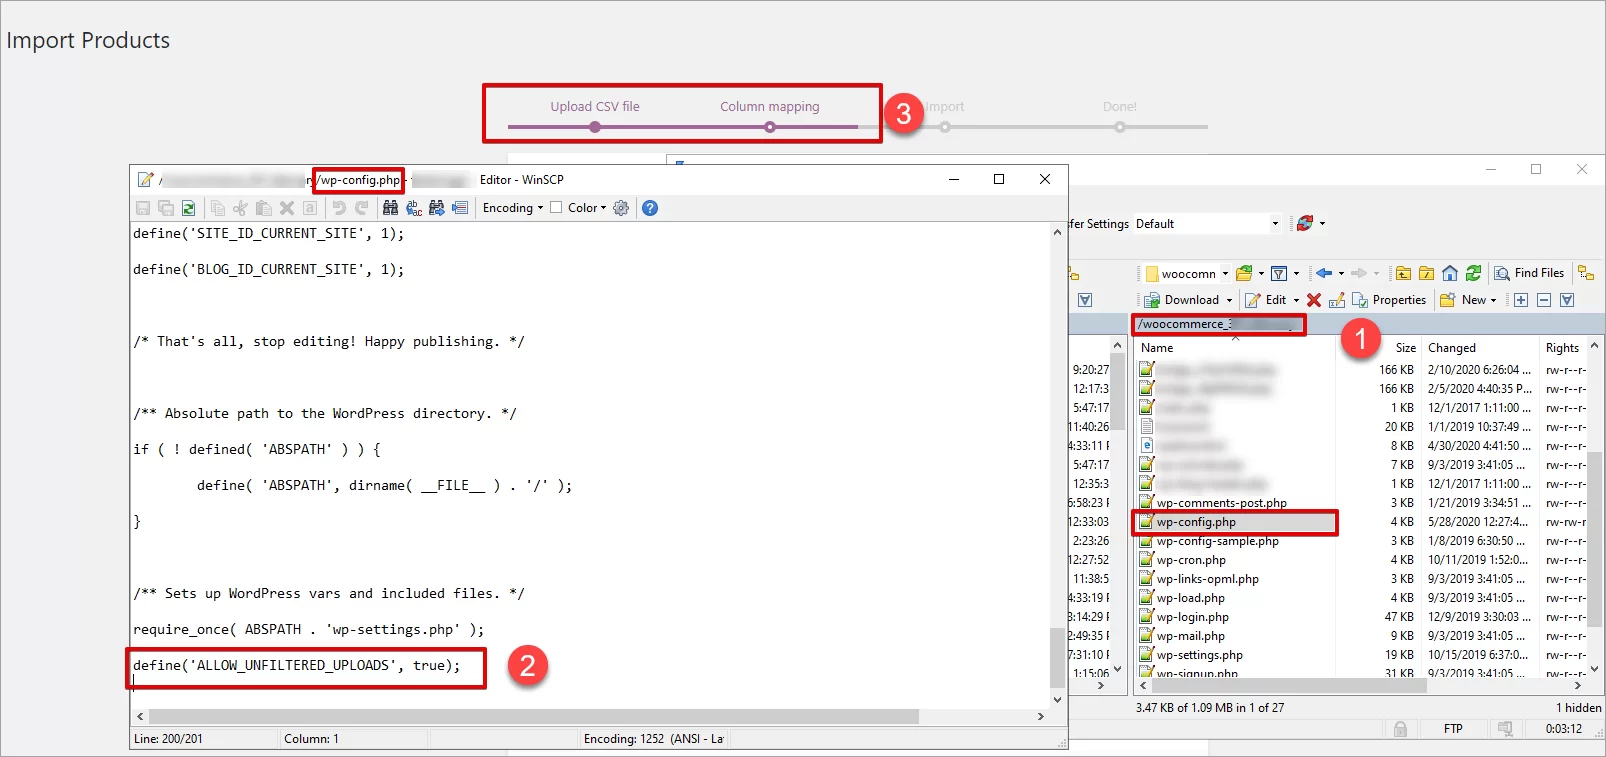
Task: Delete selected file with red X icon
Action: pos(1314,300)
